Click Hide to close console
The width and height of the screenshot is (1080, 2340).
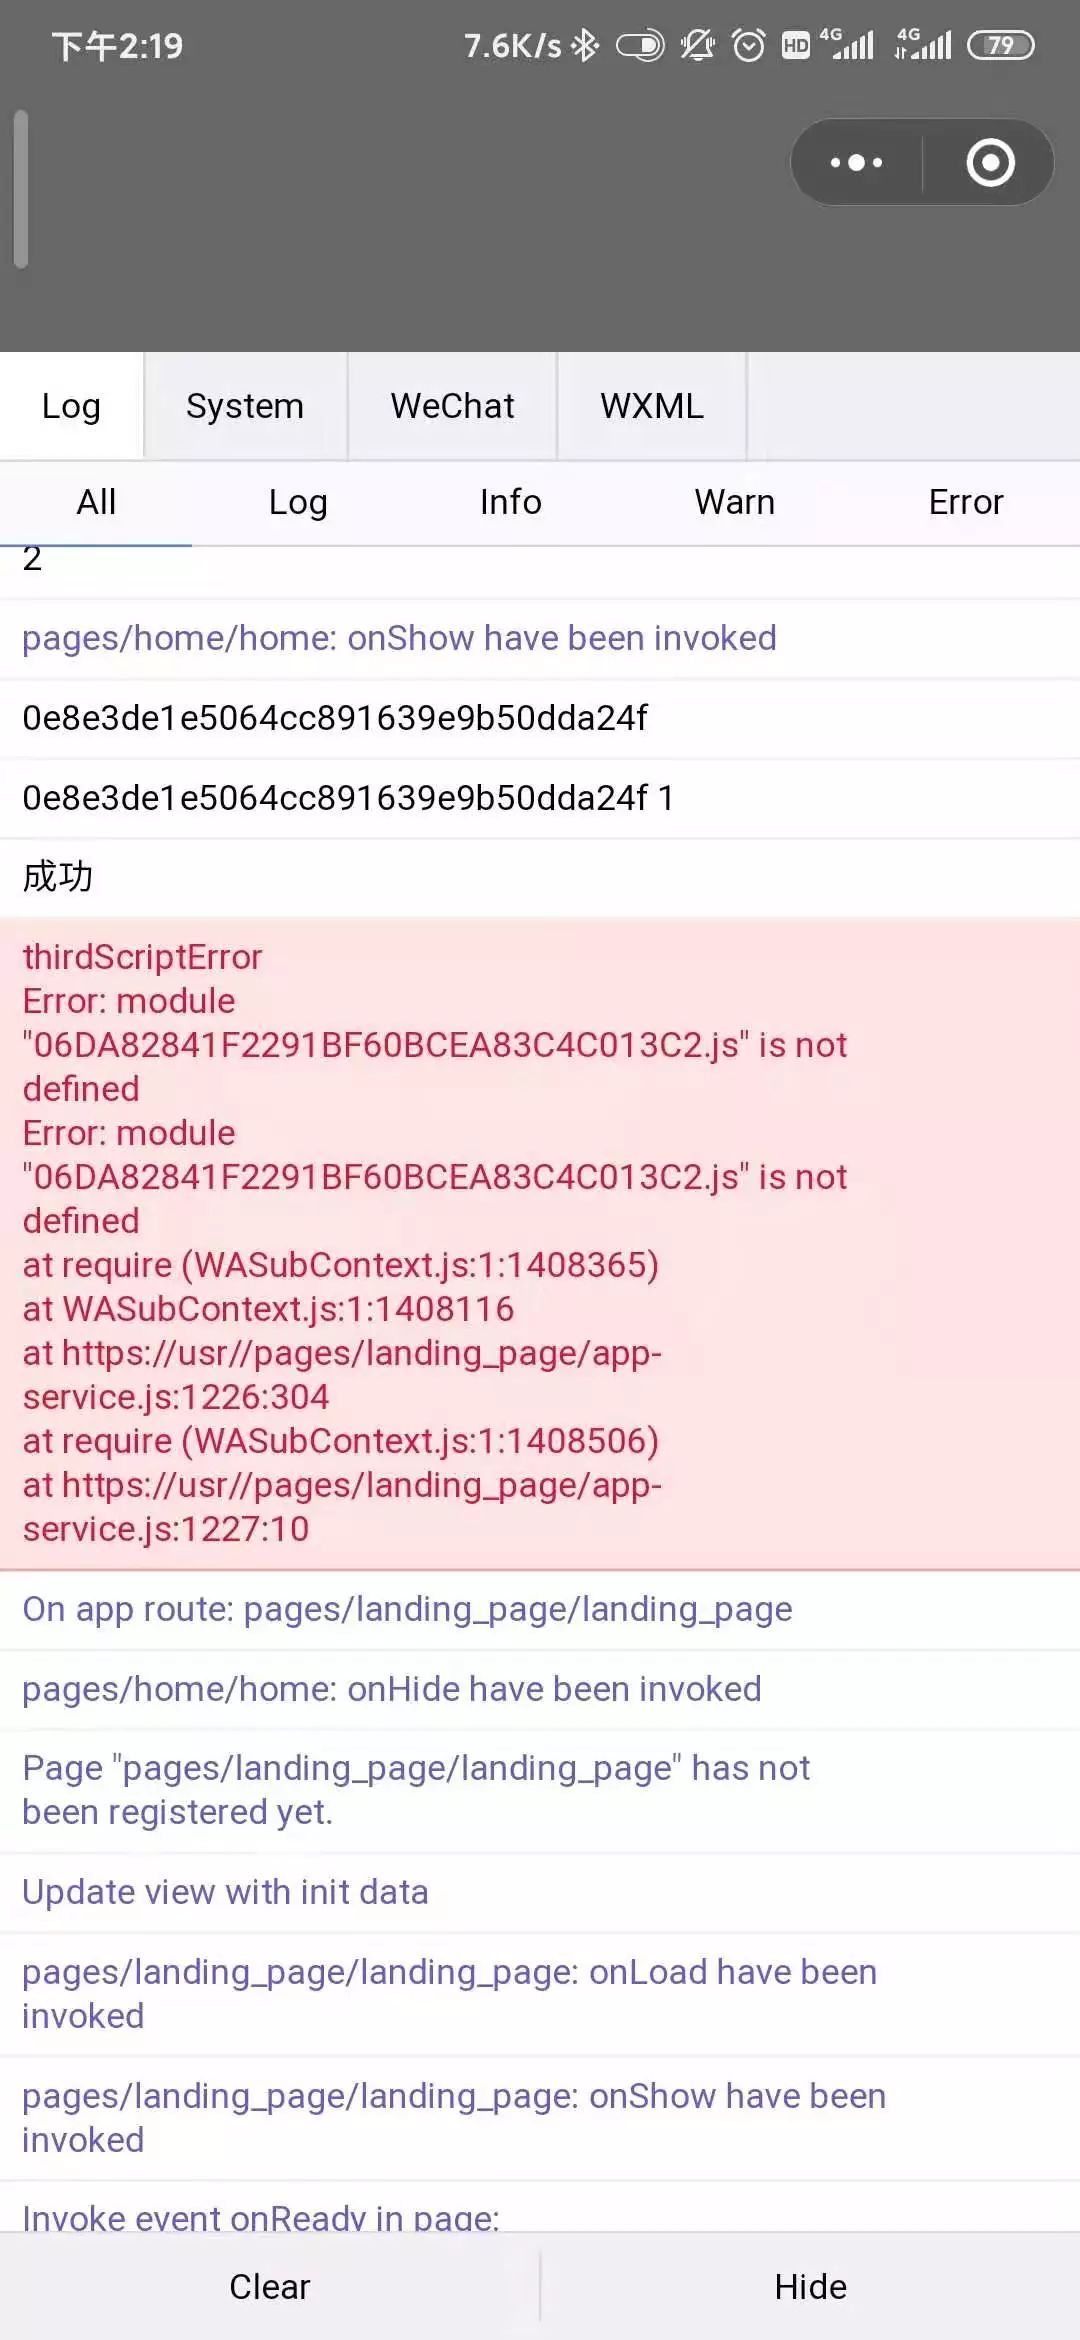pyautogui.click(x=810, y=2286)
